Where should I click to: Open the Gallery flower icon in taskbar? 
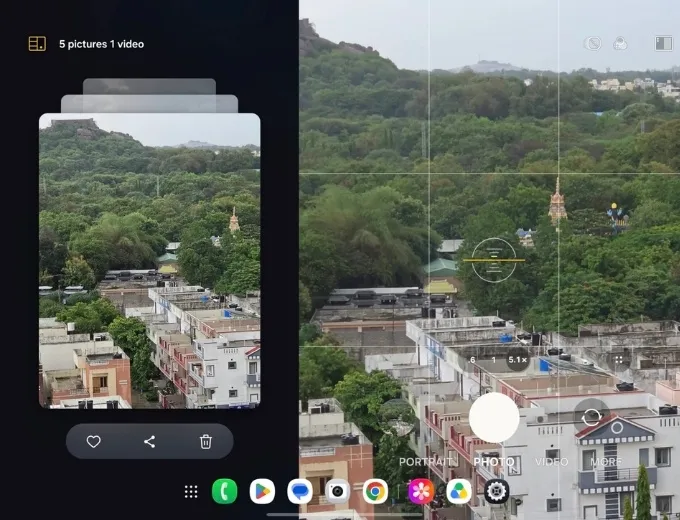(x=421, y=491)
